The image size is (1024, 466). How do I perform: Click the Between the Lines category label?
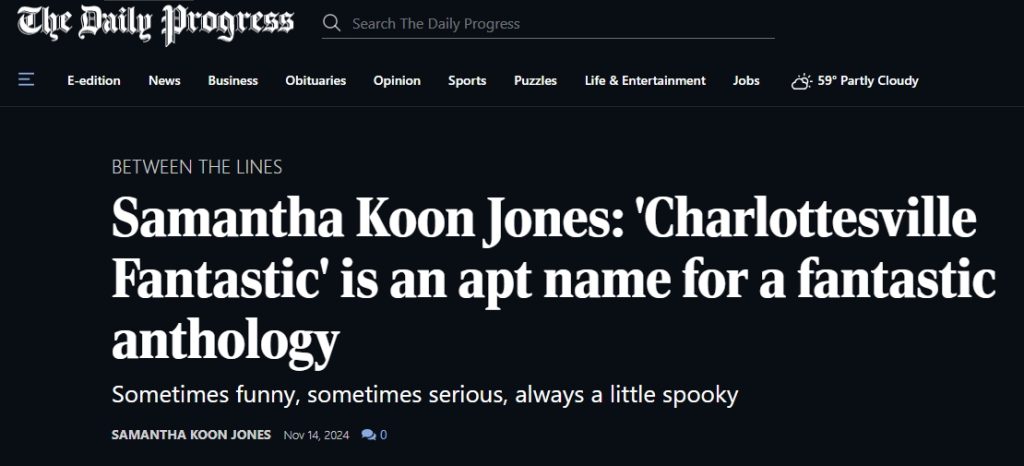point(197,167)
